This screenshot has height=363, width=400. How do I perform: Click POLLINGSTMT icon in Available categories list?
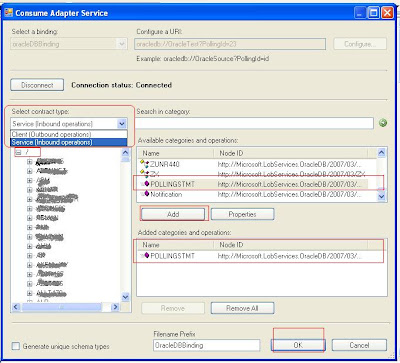point(145,184)
